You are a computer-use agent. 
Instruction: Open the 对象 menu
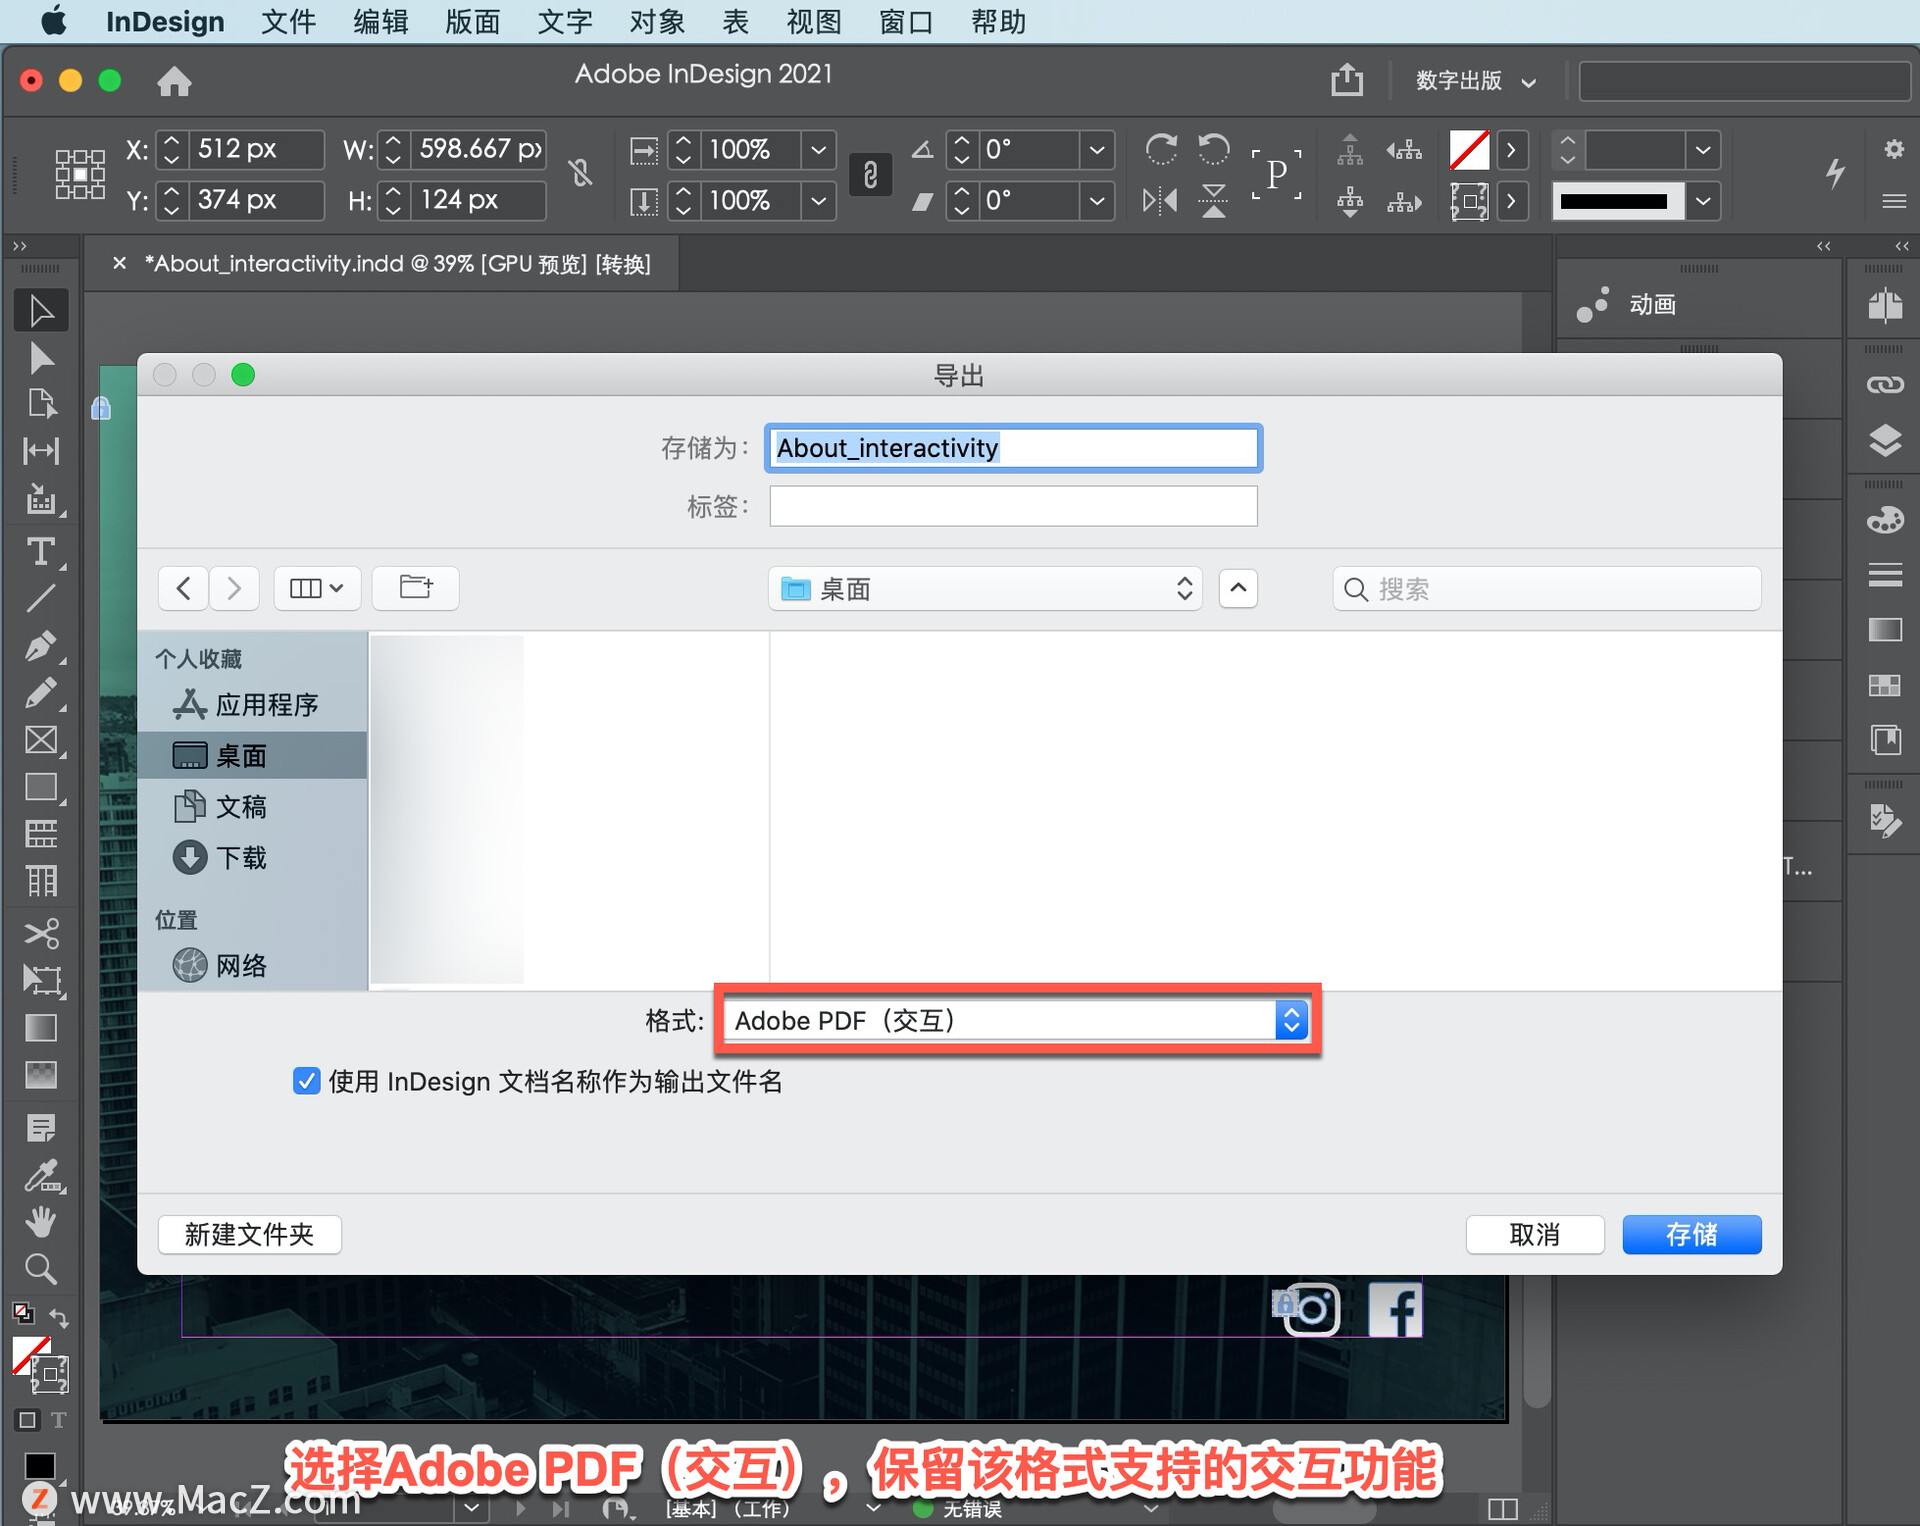tap(655, 21)
